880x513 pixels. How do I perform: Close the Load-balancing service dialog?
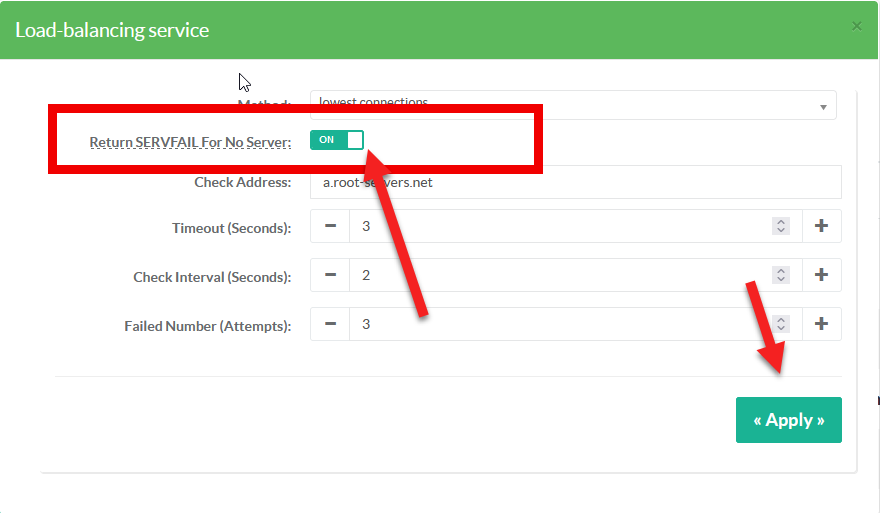856,26
